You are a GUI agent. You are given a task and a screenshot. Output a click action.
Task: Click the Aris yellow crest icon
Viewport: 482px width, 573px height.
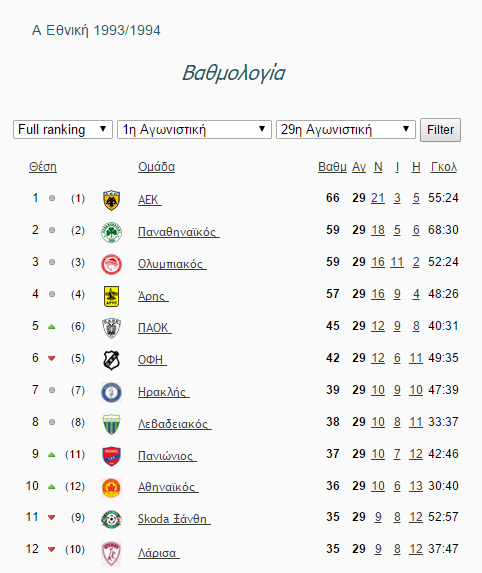click(111, 296)
